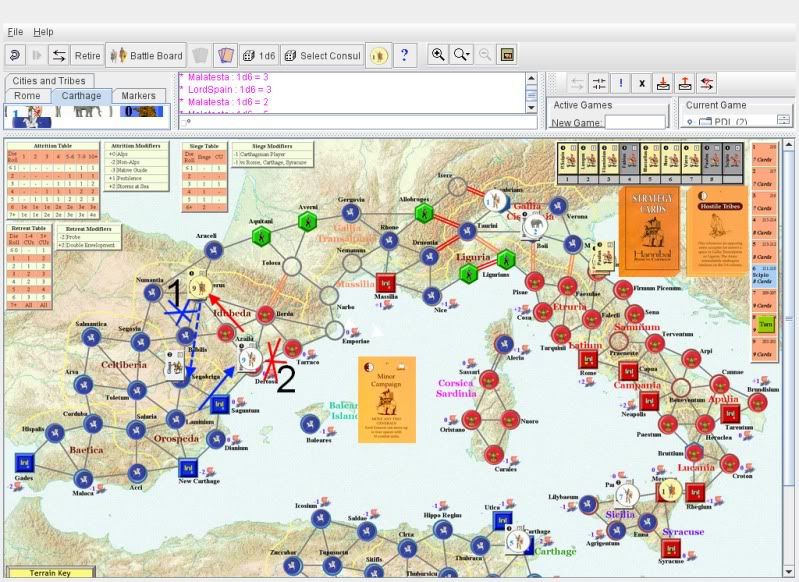The width and height of the screenshot is (799, 582).
Task: Toggle the player hand cards window
Action: point(226,55)
